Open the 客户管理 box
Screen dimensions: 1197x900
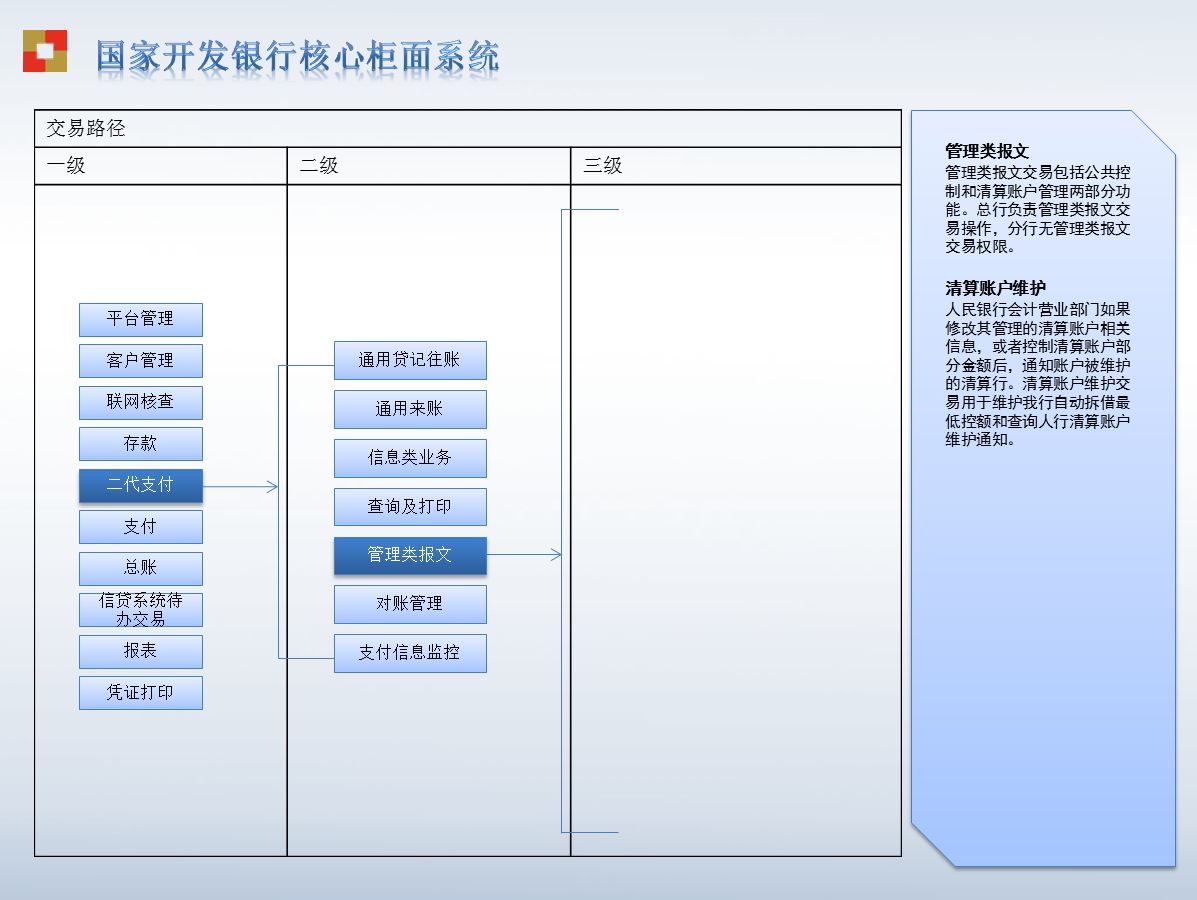140,360
